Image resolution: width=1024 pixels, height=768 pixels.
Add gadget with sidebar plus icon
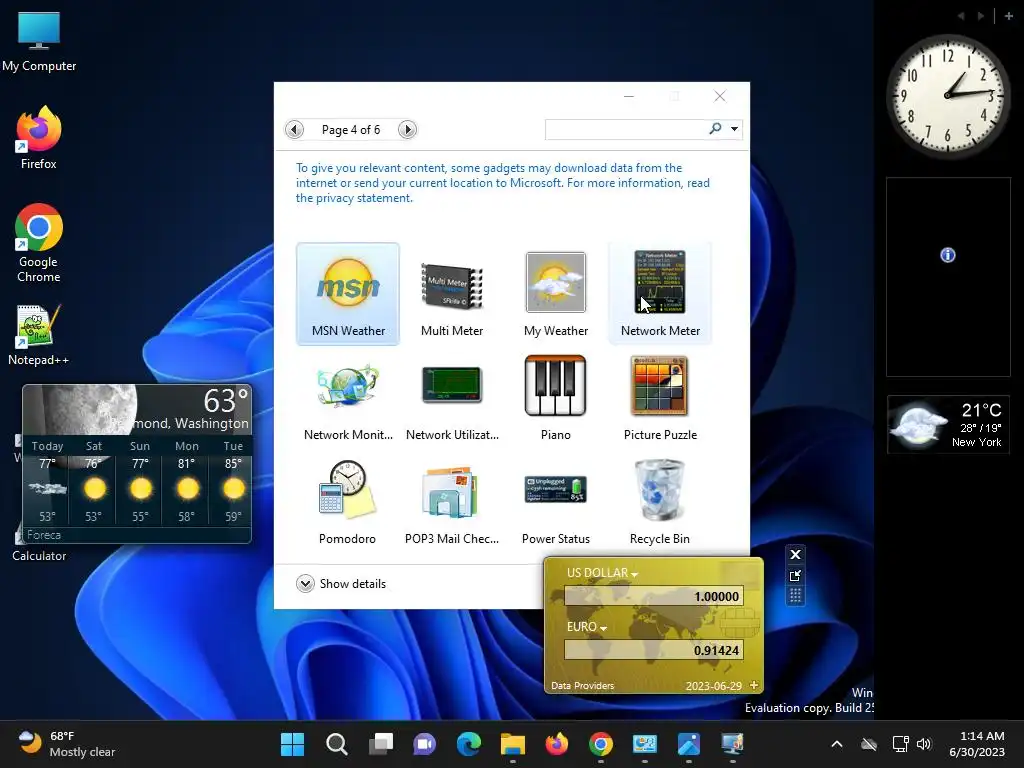click(x=1008, y=16)
